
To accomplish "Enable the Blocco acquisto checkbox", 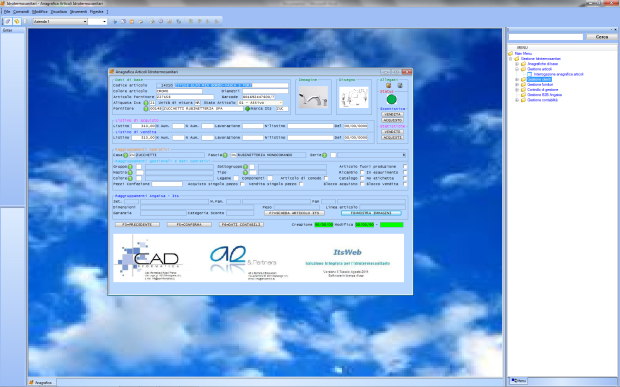I will point(362,184).
